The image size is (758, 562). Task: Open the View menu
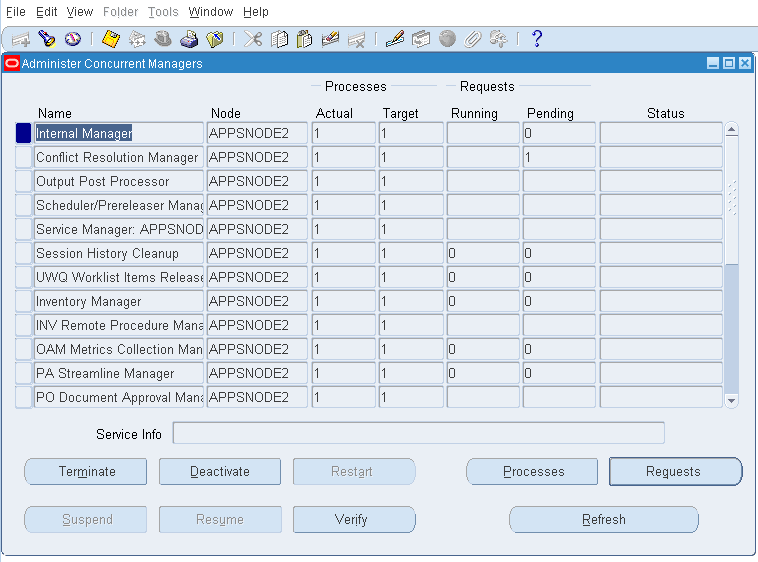(80, 12)
